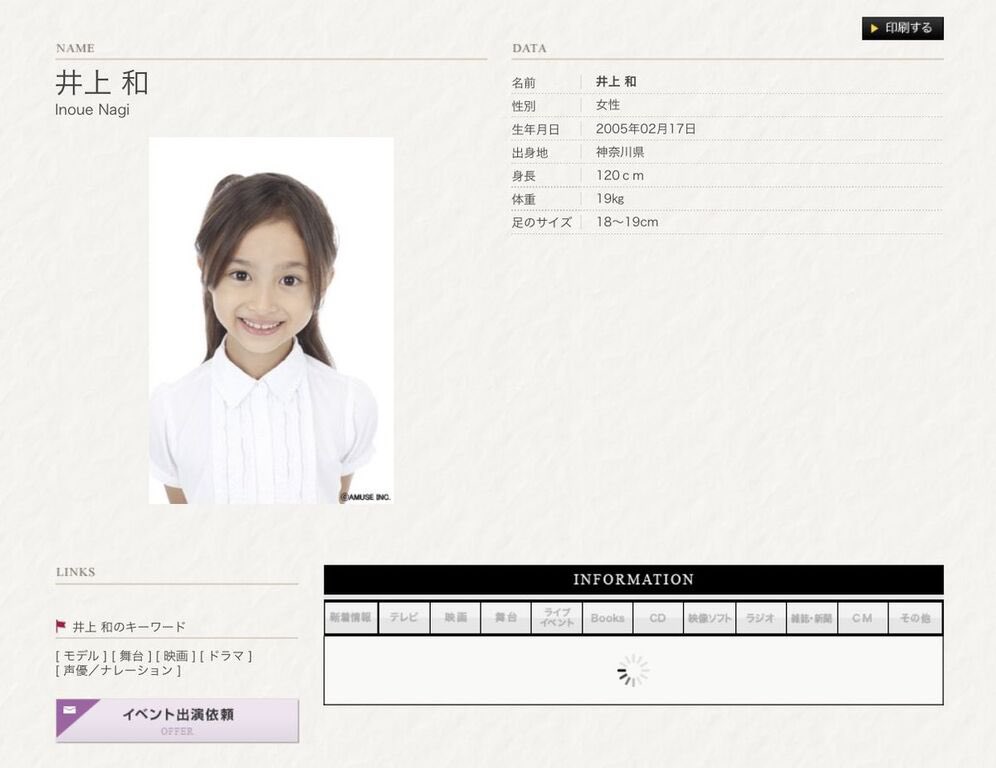996x768 pixels.
Task: Select the ラジオ tab
Action: coord(760,617)
